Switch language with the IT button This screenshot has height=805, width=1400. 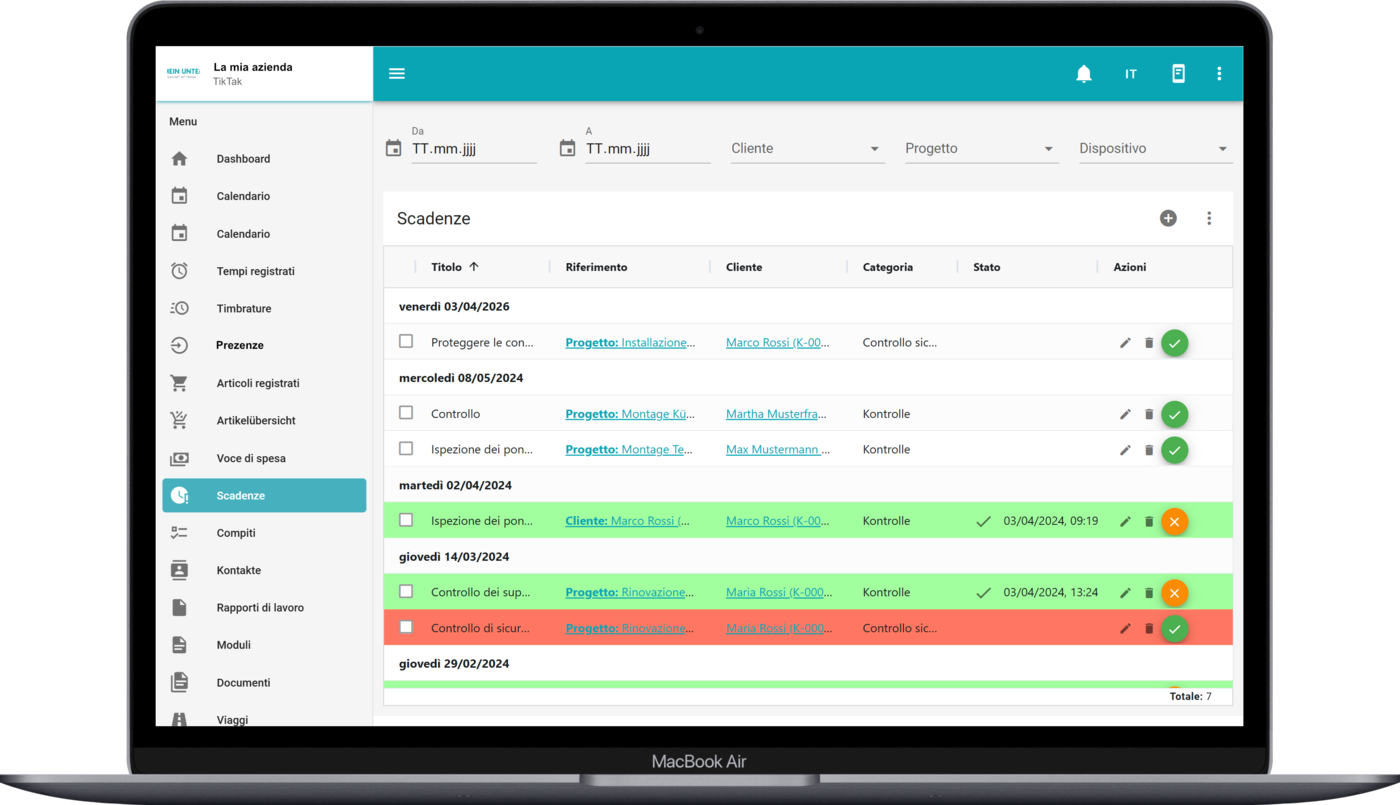coord(1130,74)
